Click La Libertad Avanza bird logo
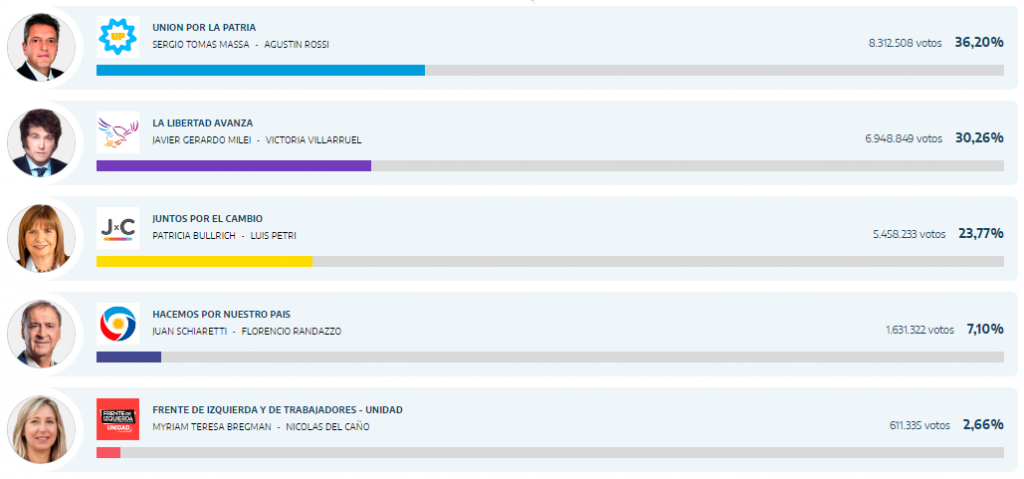 118,132
